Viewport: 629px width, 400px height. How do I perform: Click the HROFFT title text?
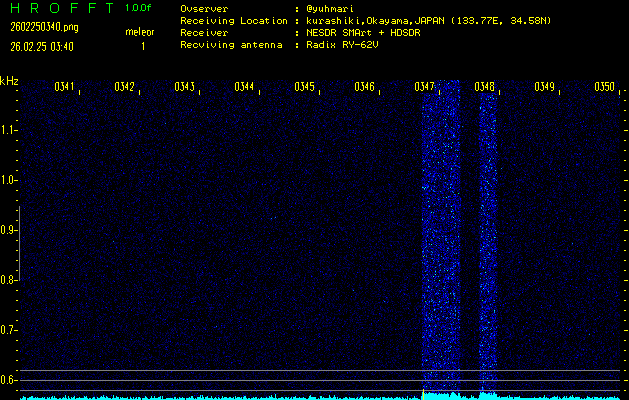[x=62, y=8]
